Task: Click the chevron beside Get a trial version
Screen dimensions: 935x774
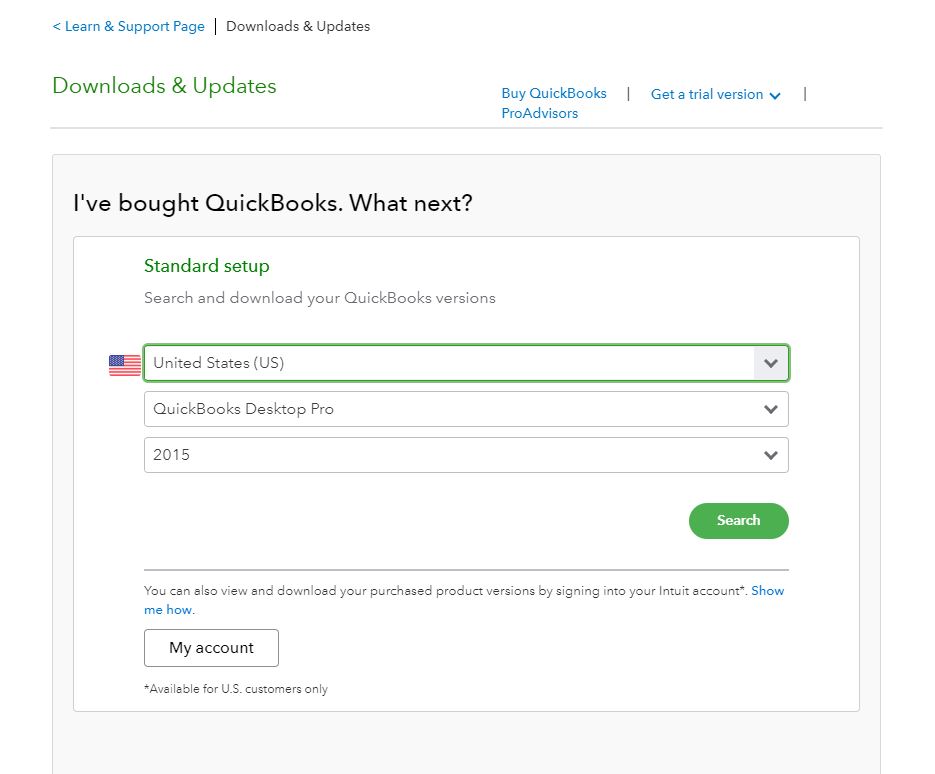Action: click(x=775, y=95)
